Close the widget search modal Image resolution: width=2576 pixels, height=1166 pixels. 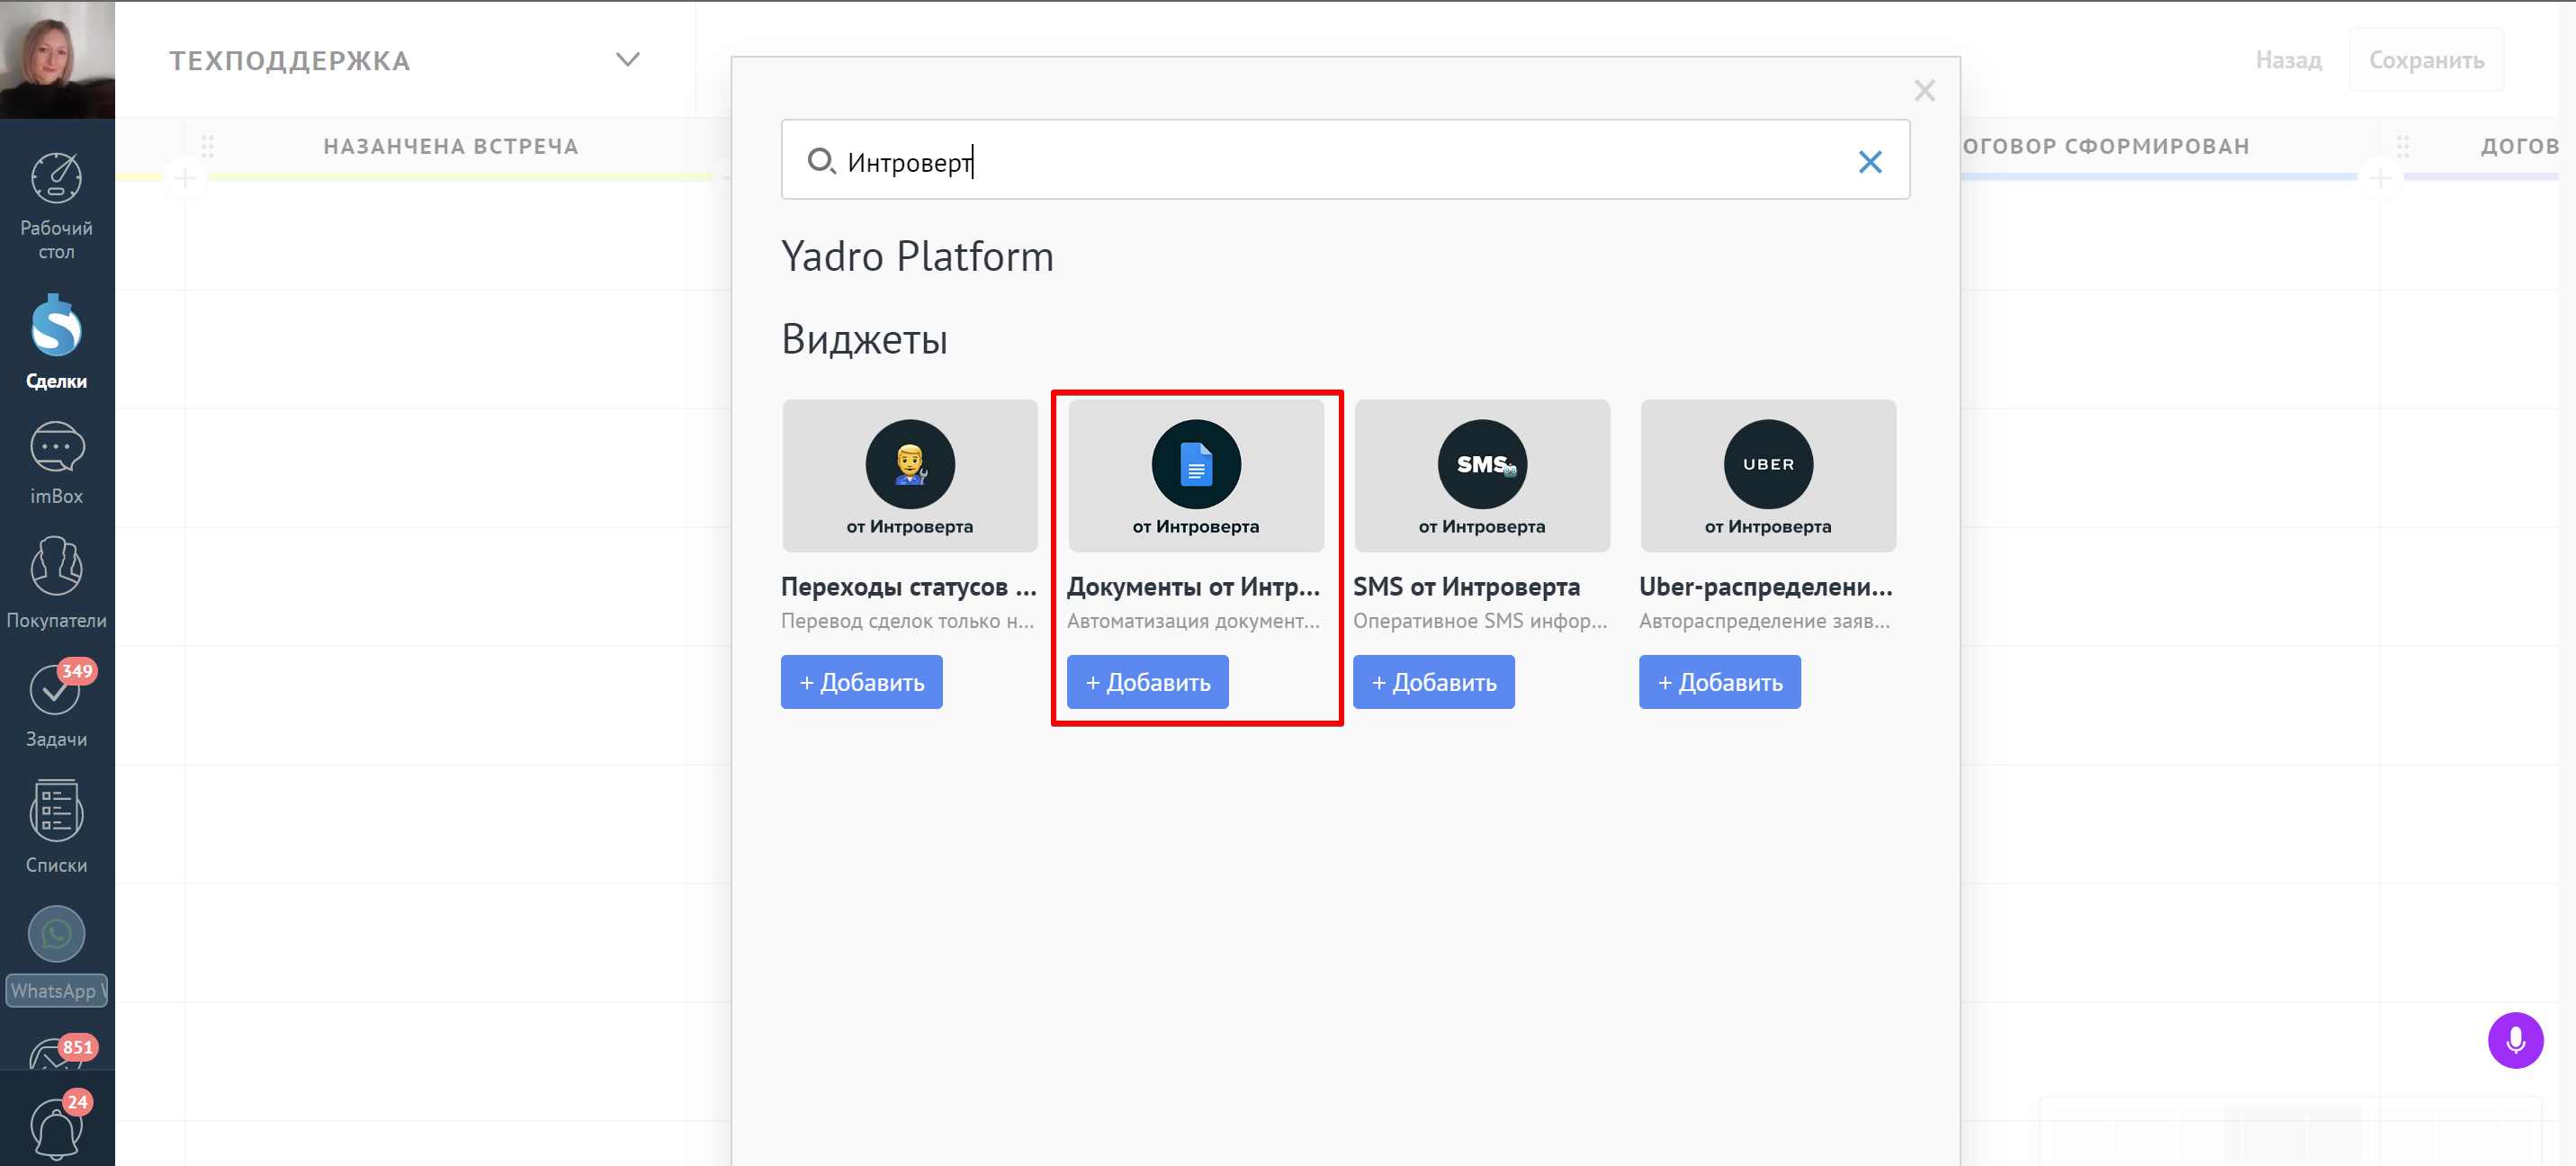pos(1924,90)
